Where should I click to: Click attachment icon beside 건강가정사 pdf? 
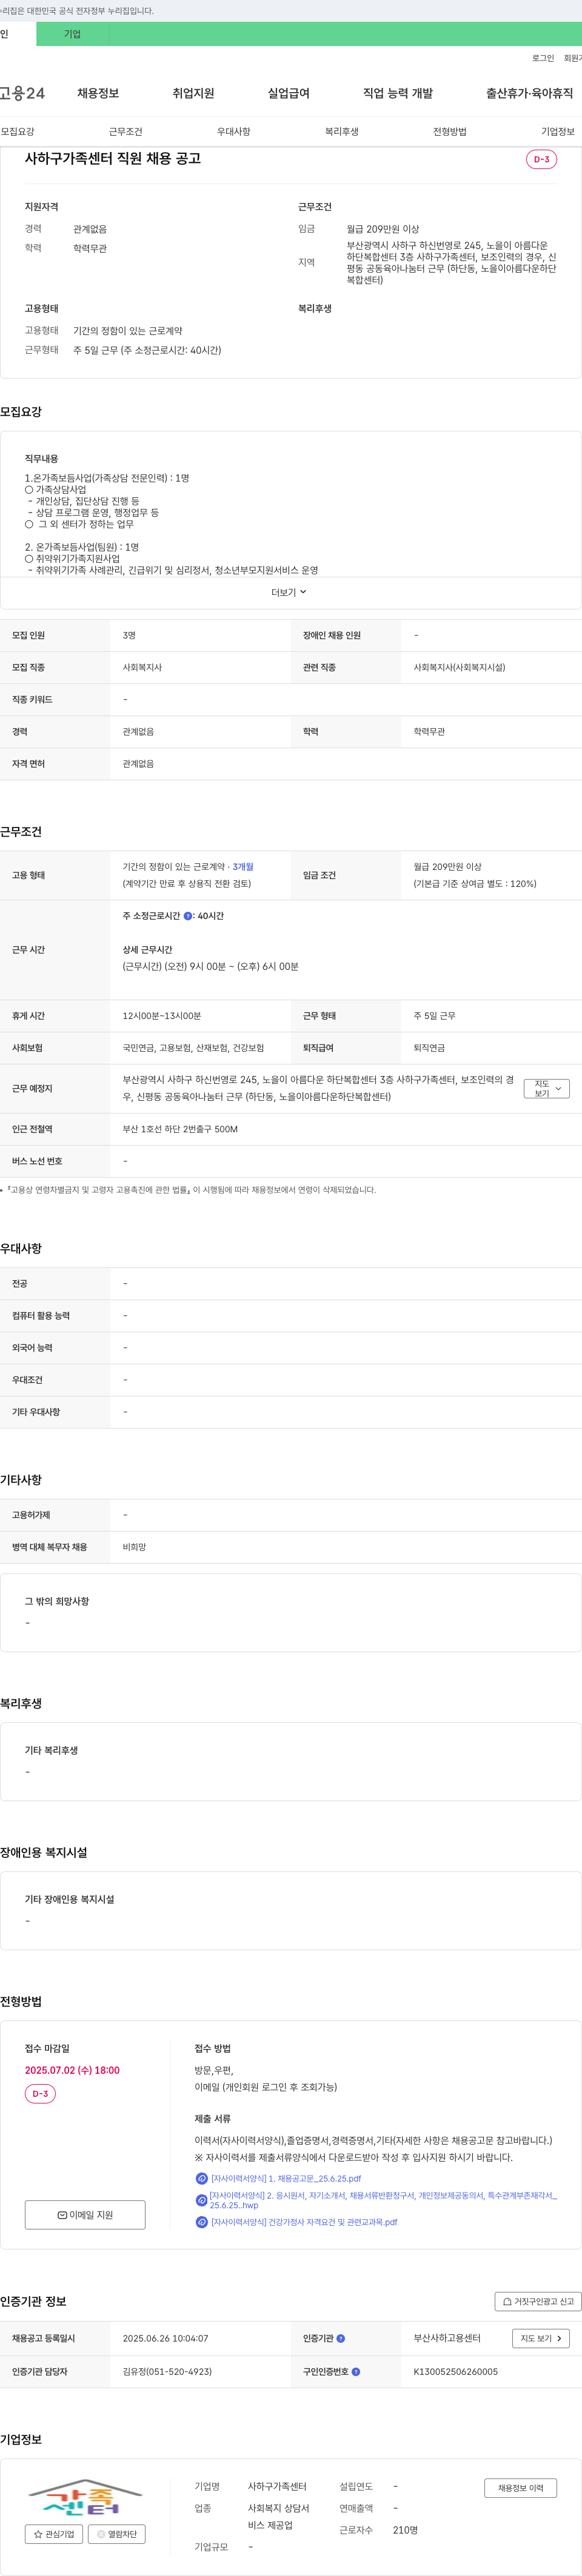point(202,2222)
